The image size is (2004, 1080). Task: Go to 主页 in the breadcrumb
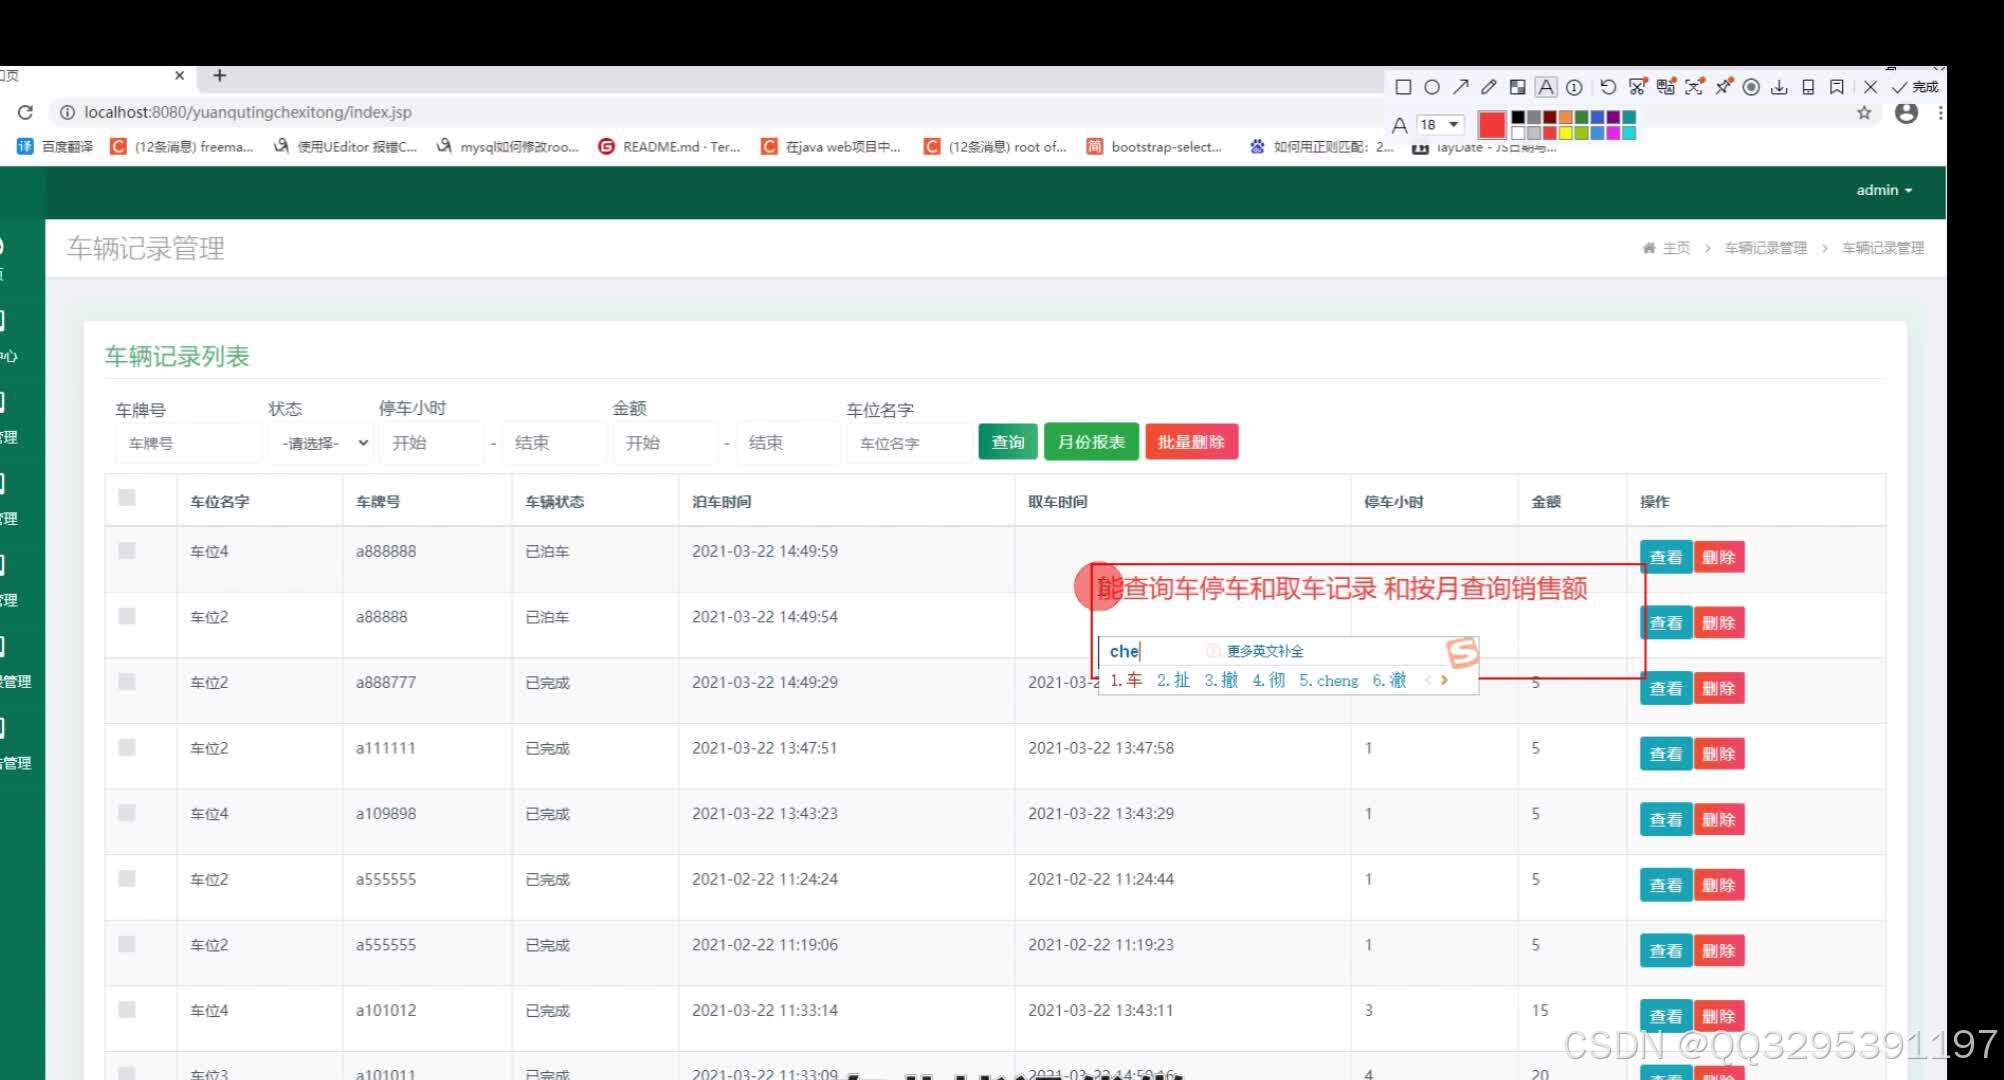[x=1676, y=248]
